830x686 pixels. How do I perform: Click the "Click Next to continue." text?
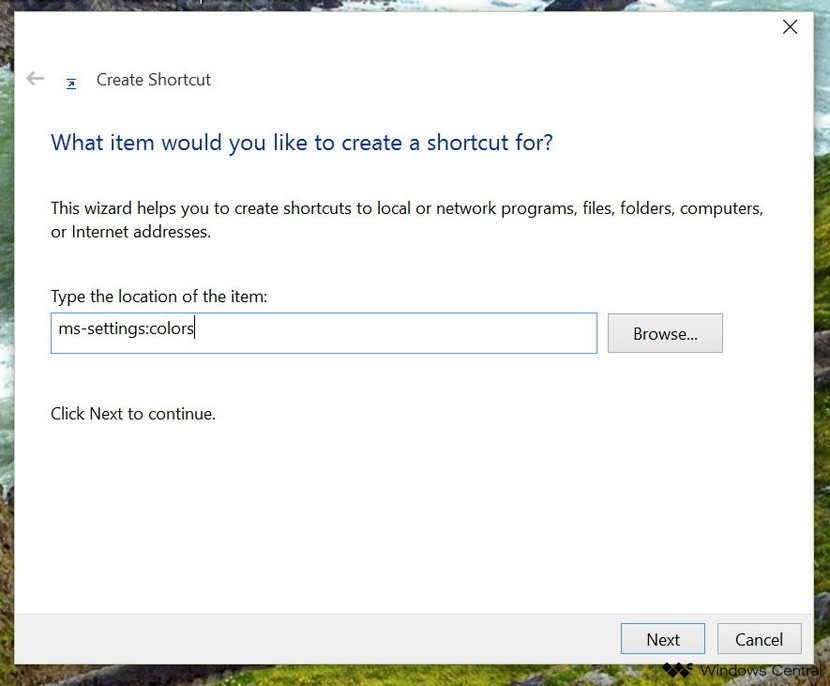(x=133, y=413)
